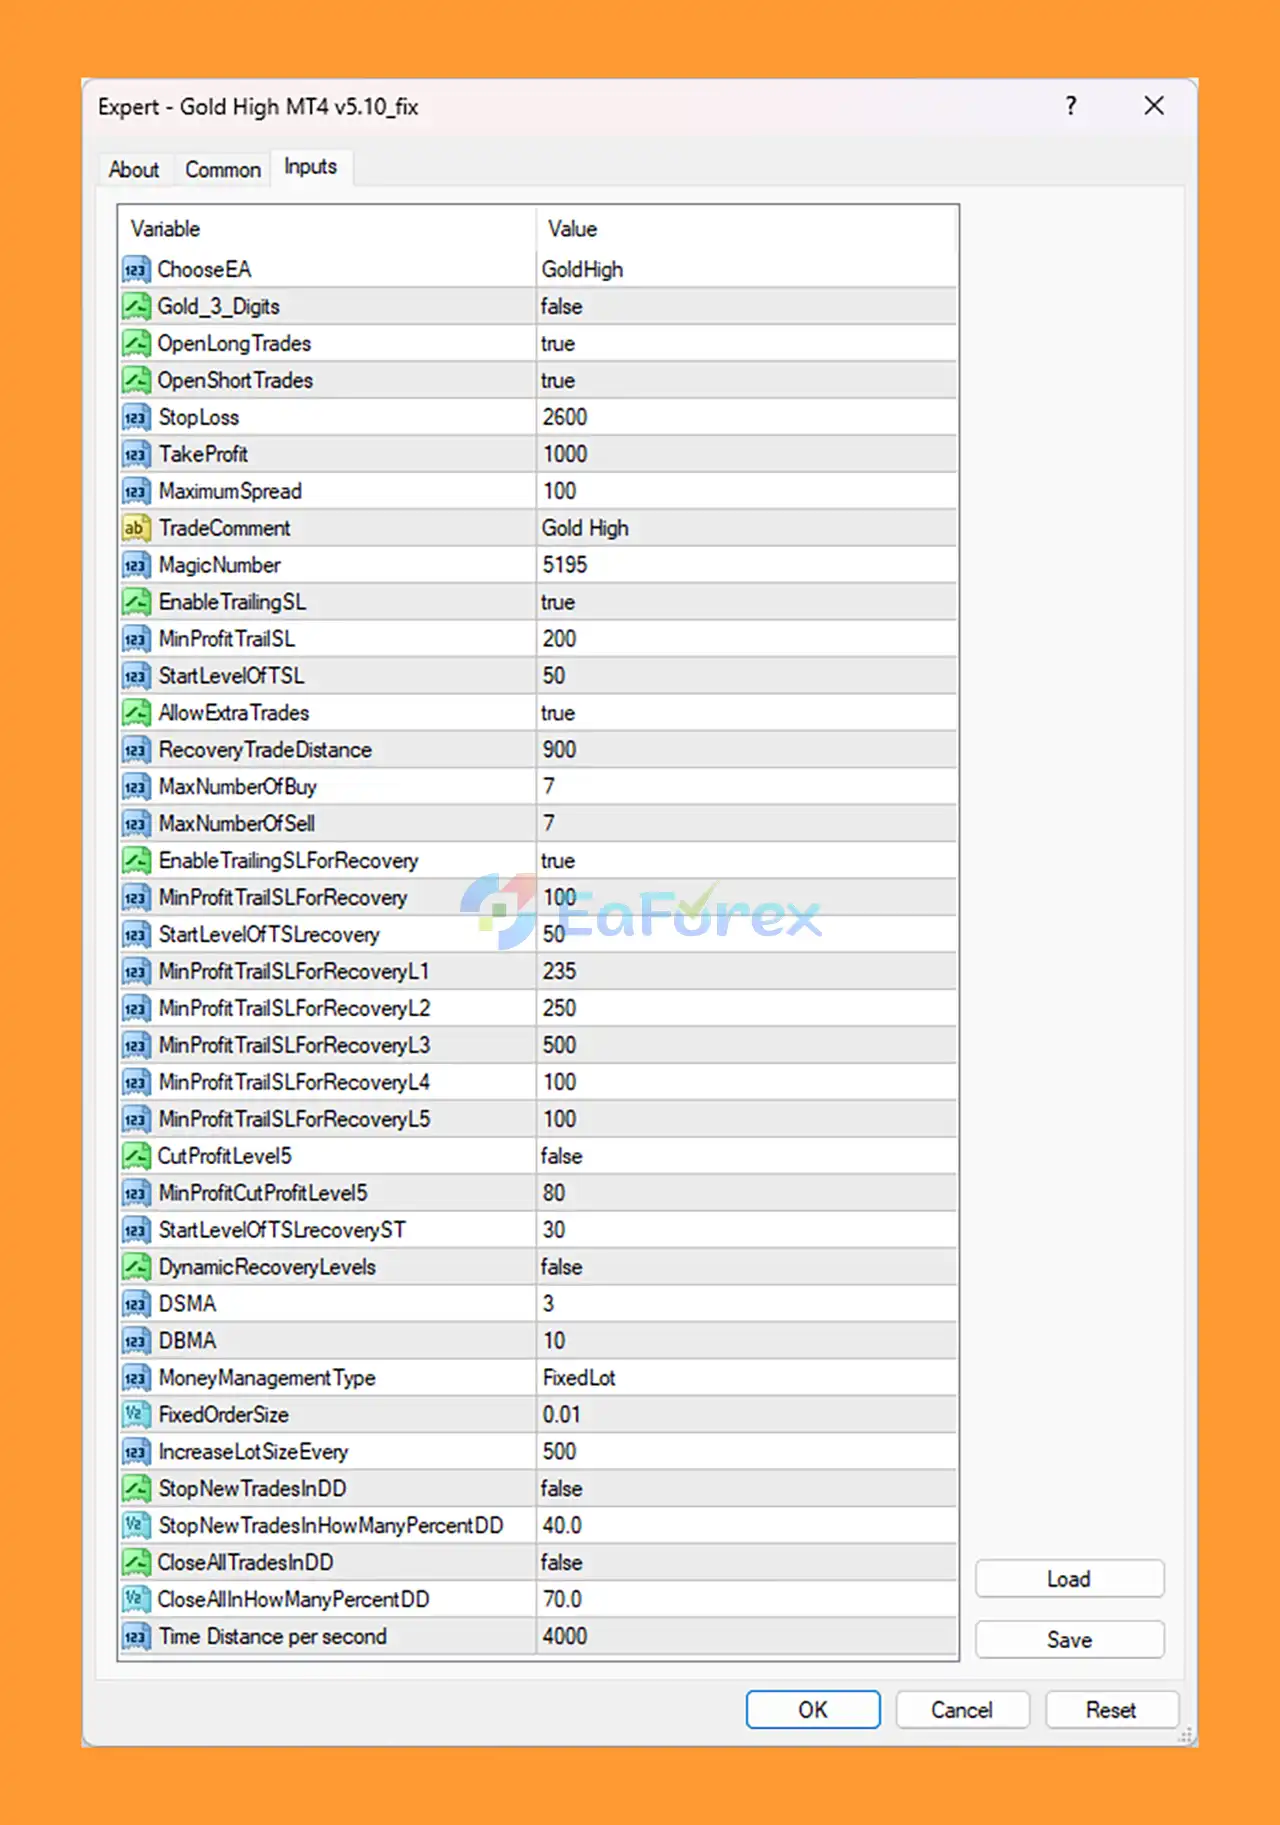Expand the DynamicRecoveryLevels value selector
This screenshot has height=1825, width=1280.
pos(745,1267)
